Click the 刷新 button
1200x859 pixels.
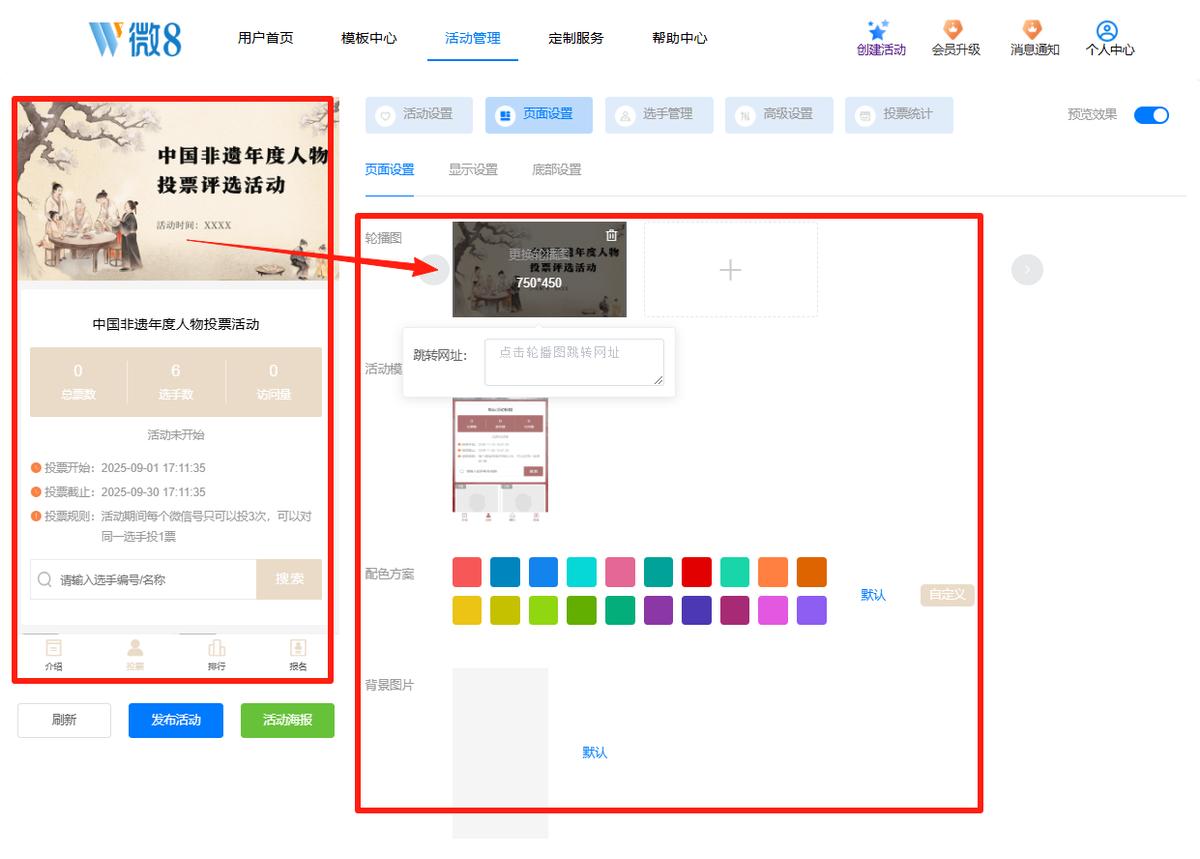pyautogui.click(x=64, y=720)
